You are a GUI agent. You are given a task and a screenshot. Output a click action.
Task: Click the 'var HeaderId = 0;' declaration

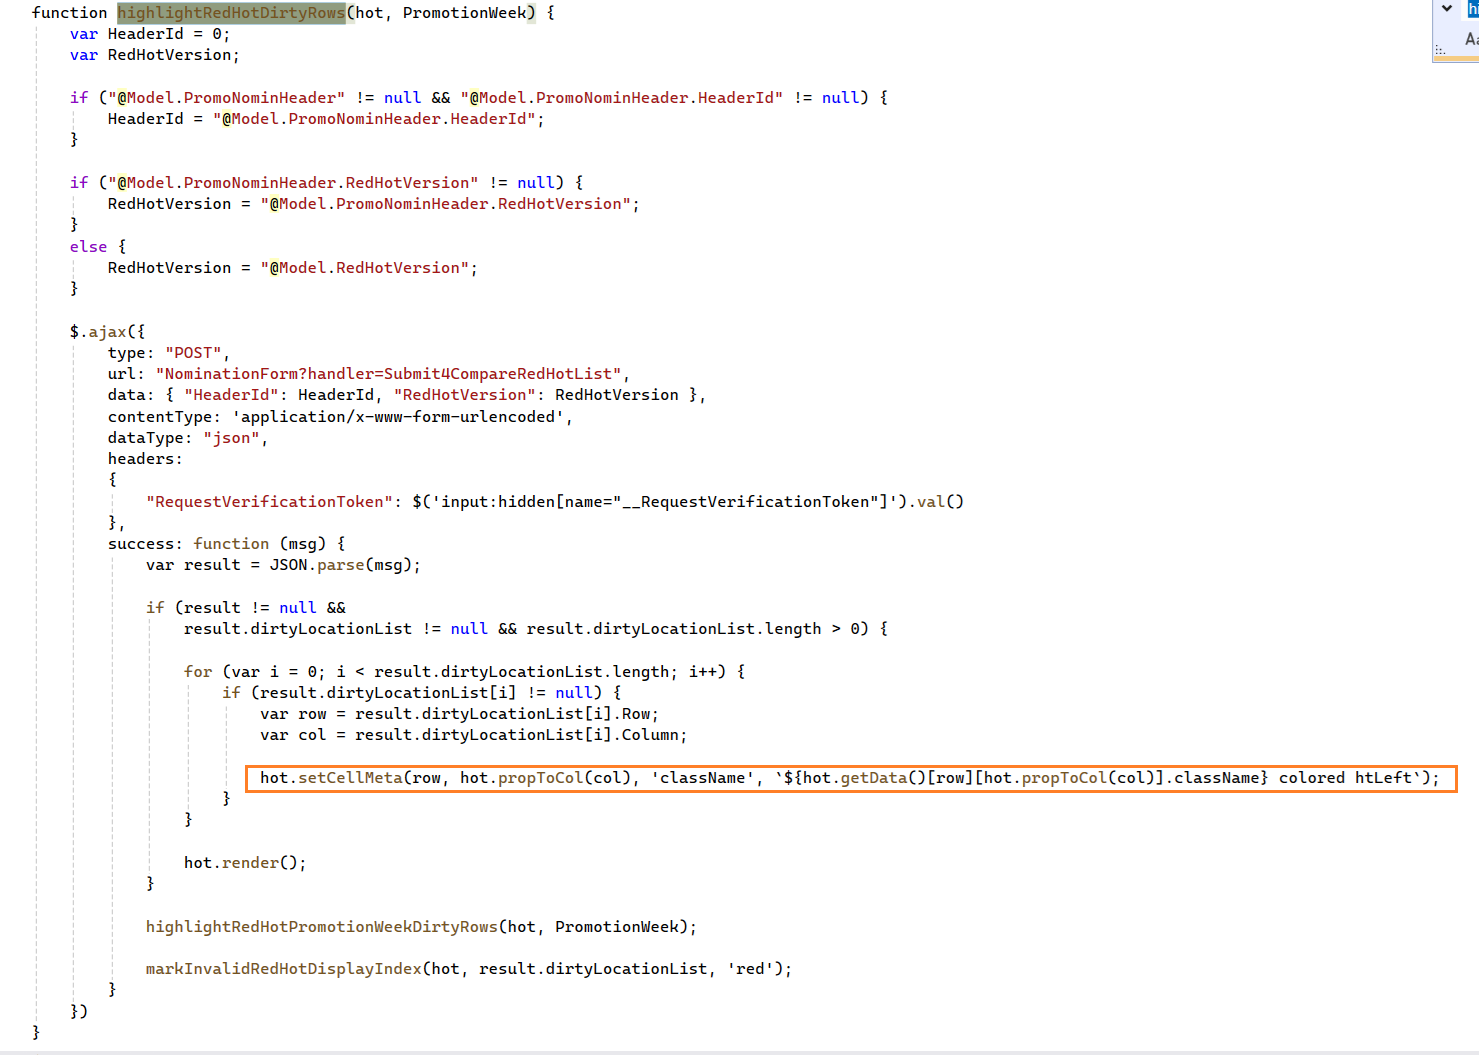150,34
